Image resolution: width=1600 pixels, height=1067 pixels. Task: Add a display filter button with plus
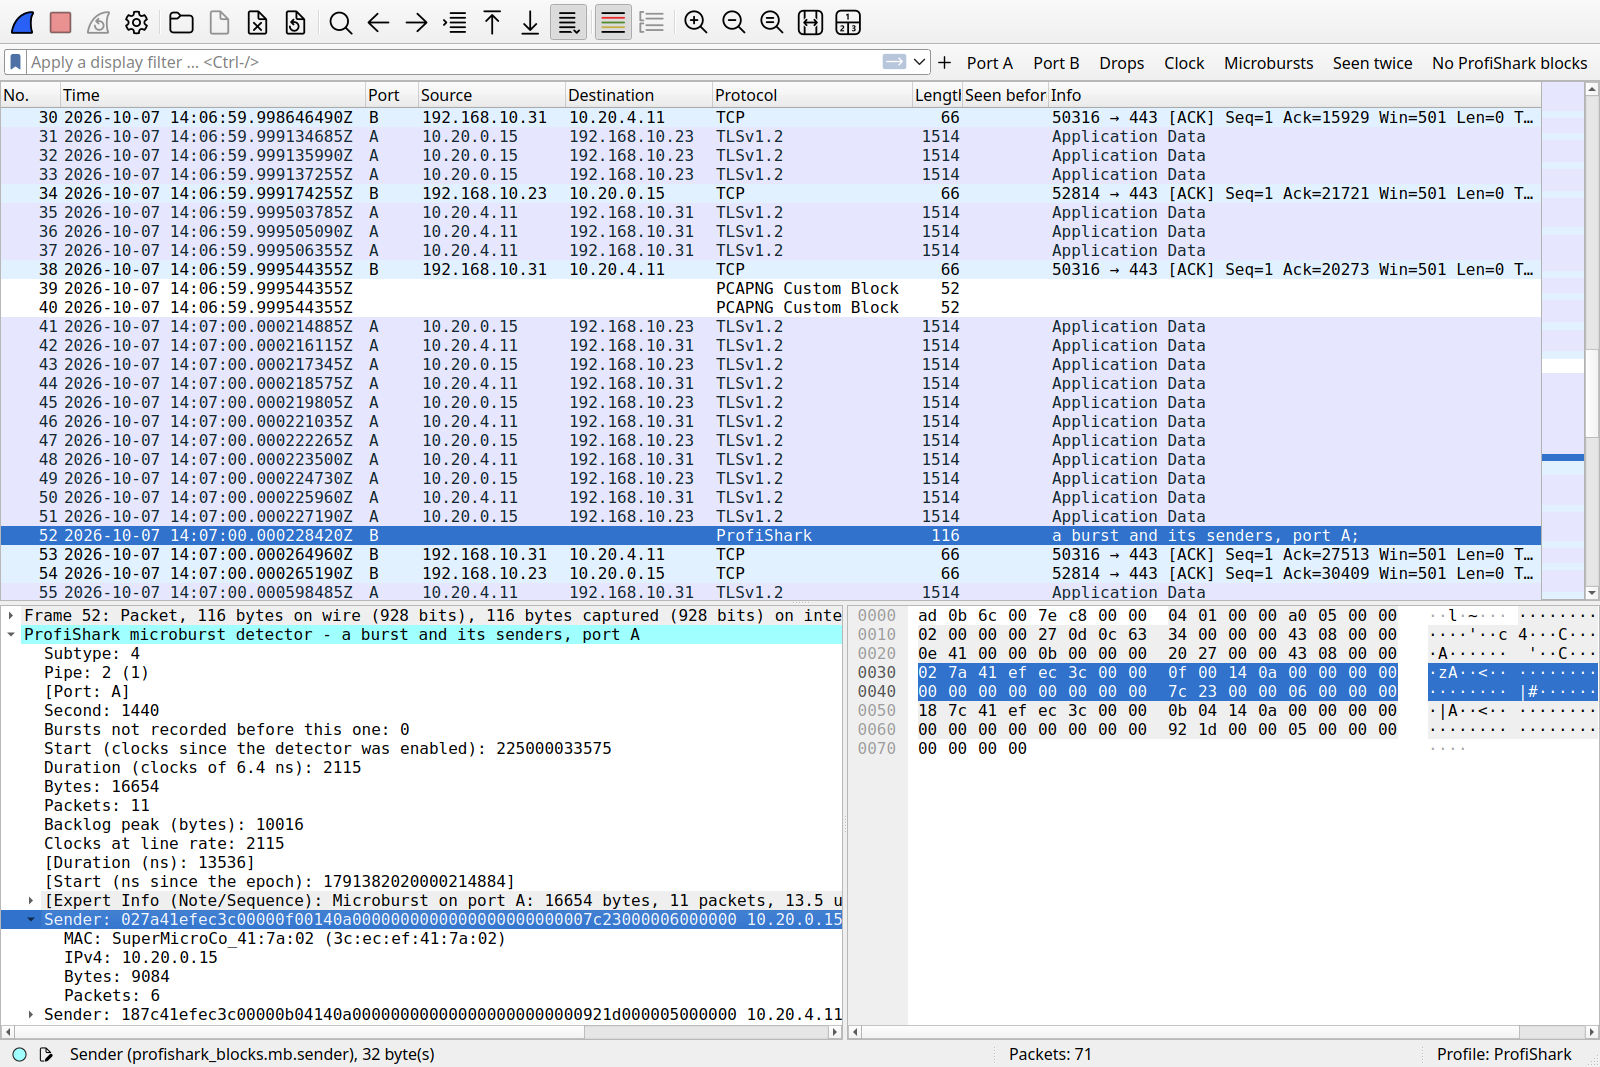point(944,63)
